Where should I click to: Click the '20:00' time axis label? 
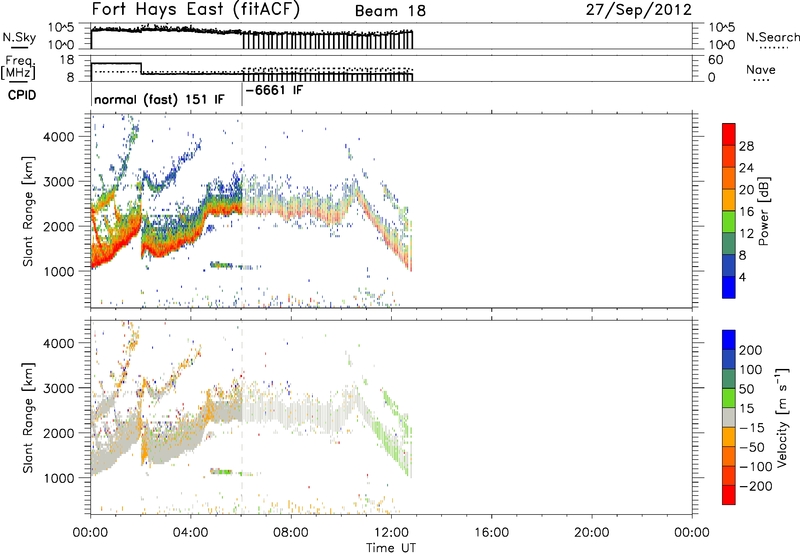(592, 533)
